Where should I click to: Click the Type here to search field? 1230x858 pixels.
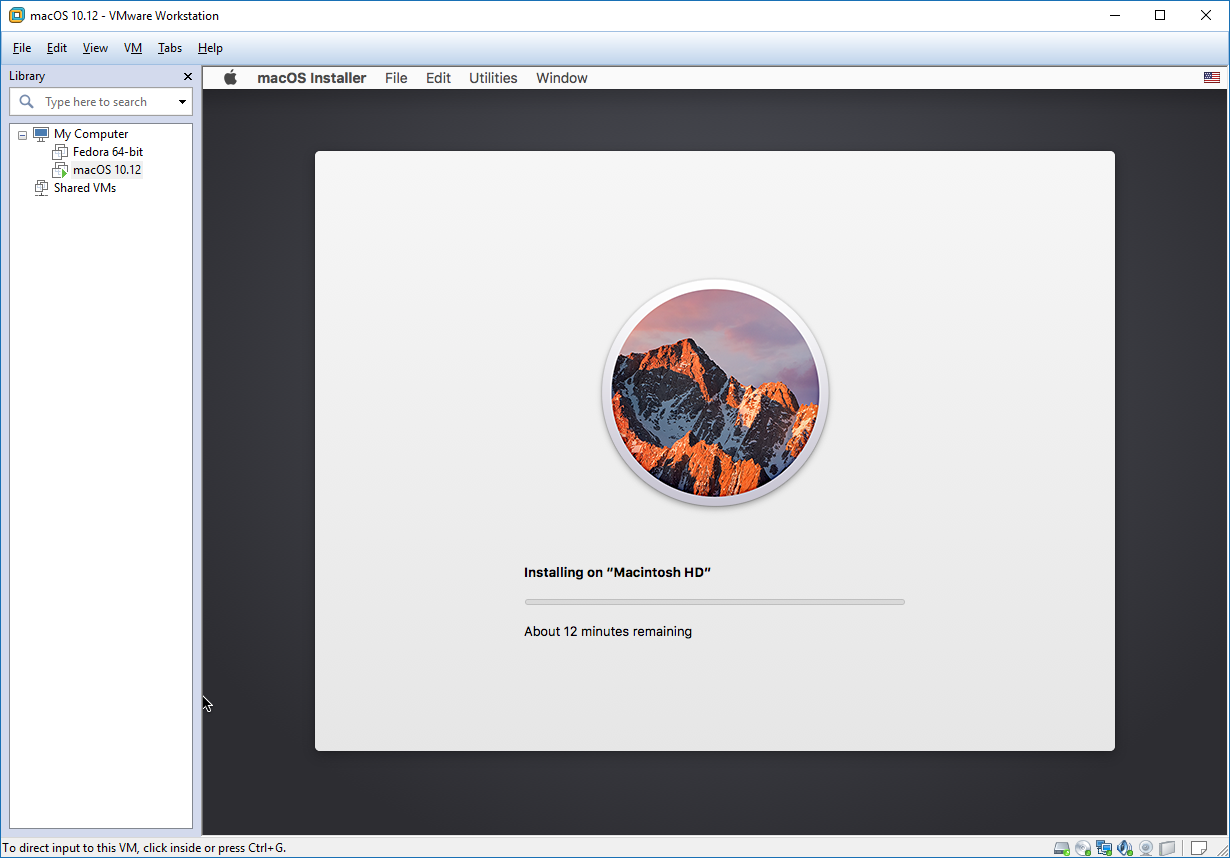(101, 102)
